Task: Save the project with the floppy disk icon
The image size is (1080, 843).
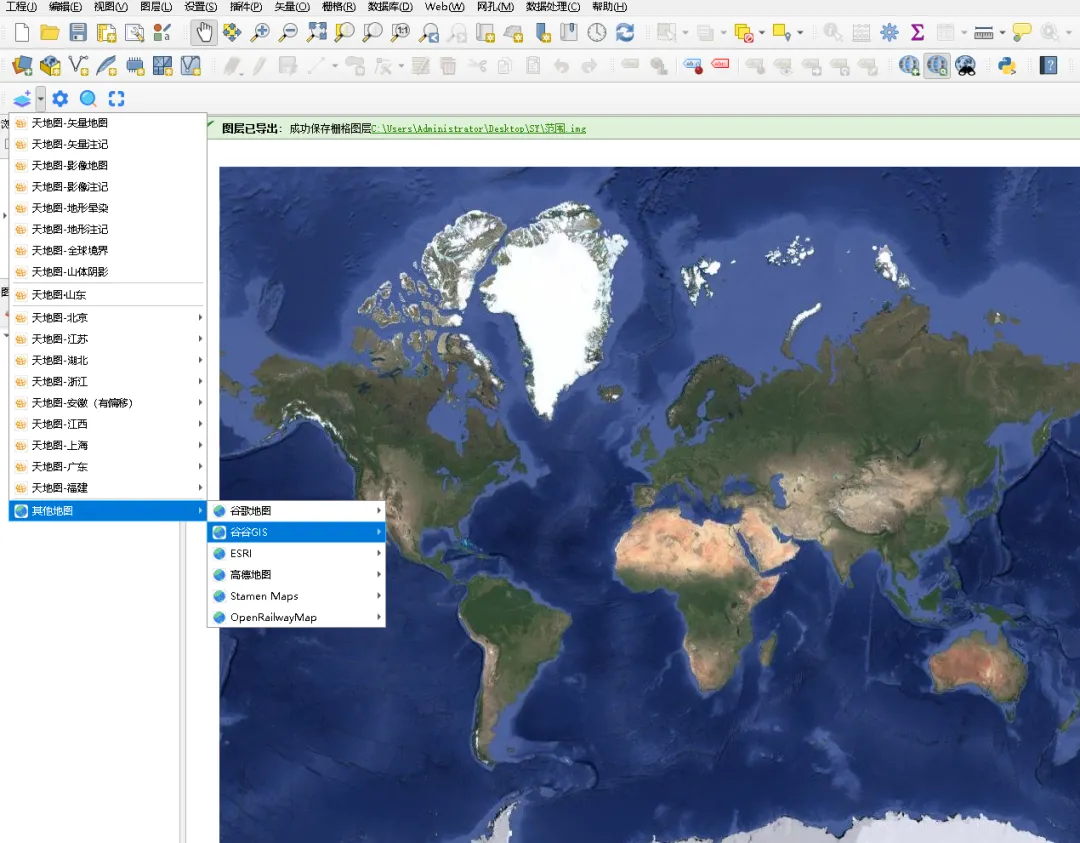Action: pyautogui.click(x=78, y=32)
